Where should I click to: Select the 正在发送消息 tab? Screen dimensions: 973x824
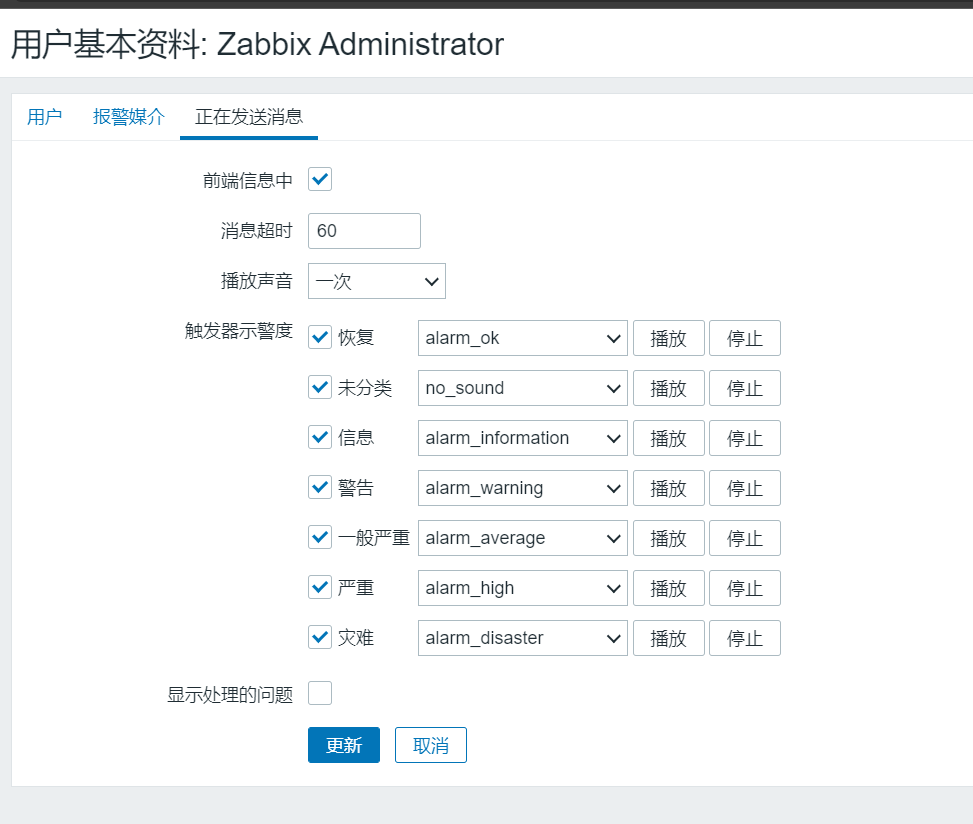(249, 117)
